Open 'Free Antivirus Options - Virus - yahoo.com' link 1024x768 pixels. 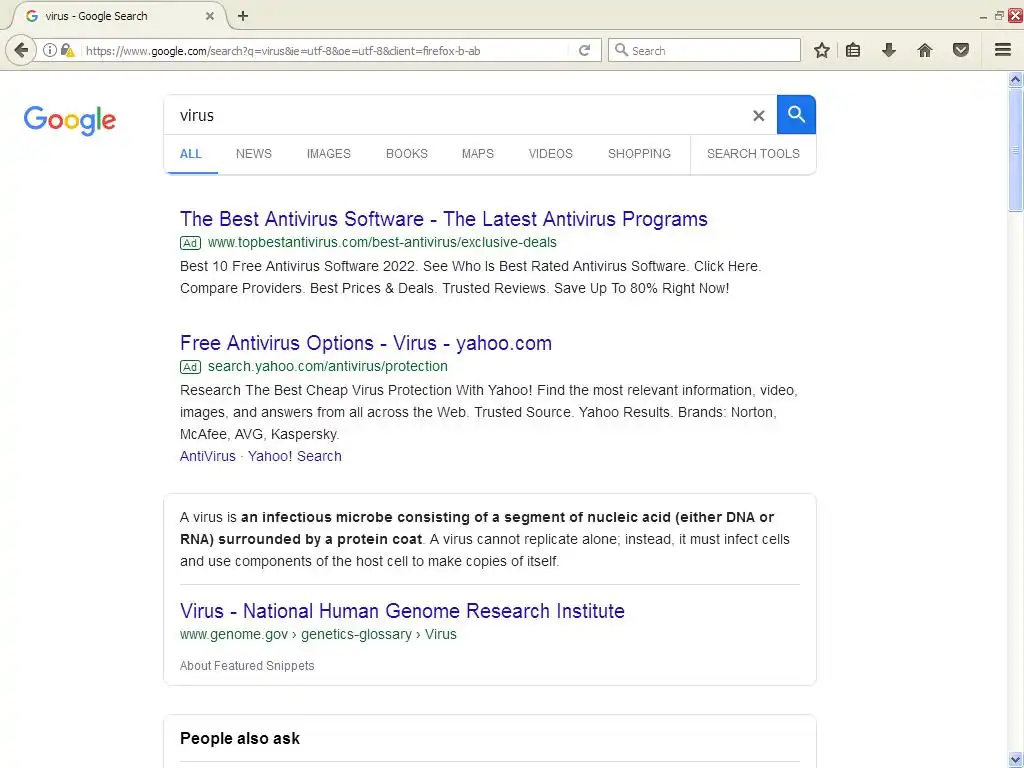tap(366, 343)
